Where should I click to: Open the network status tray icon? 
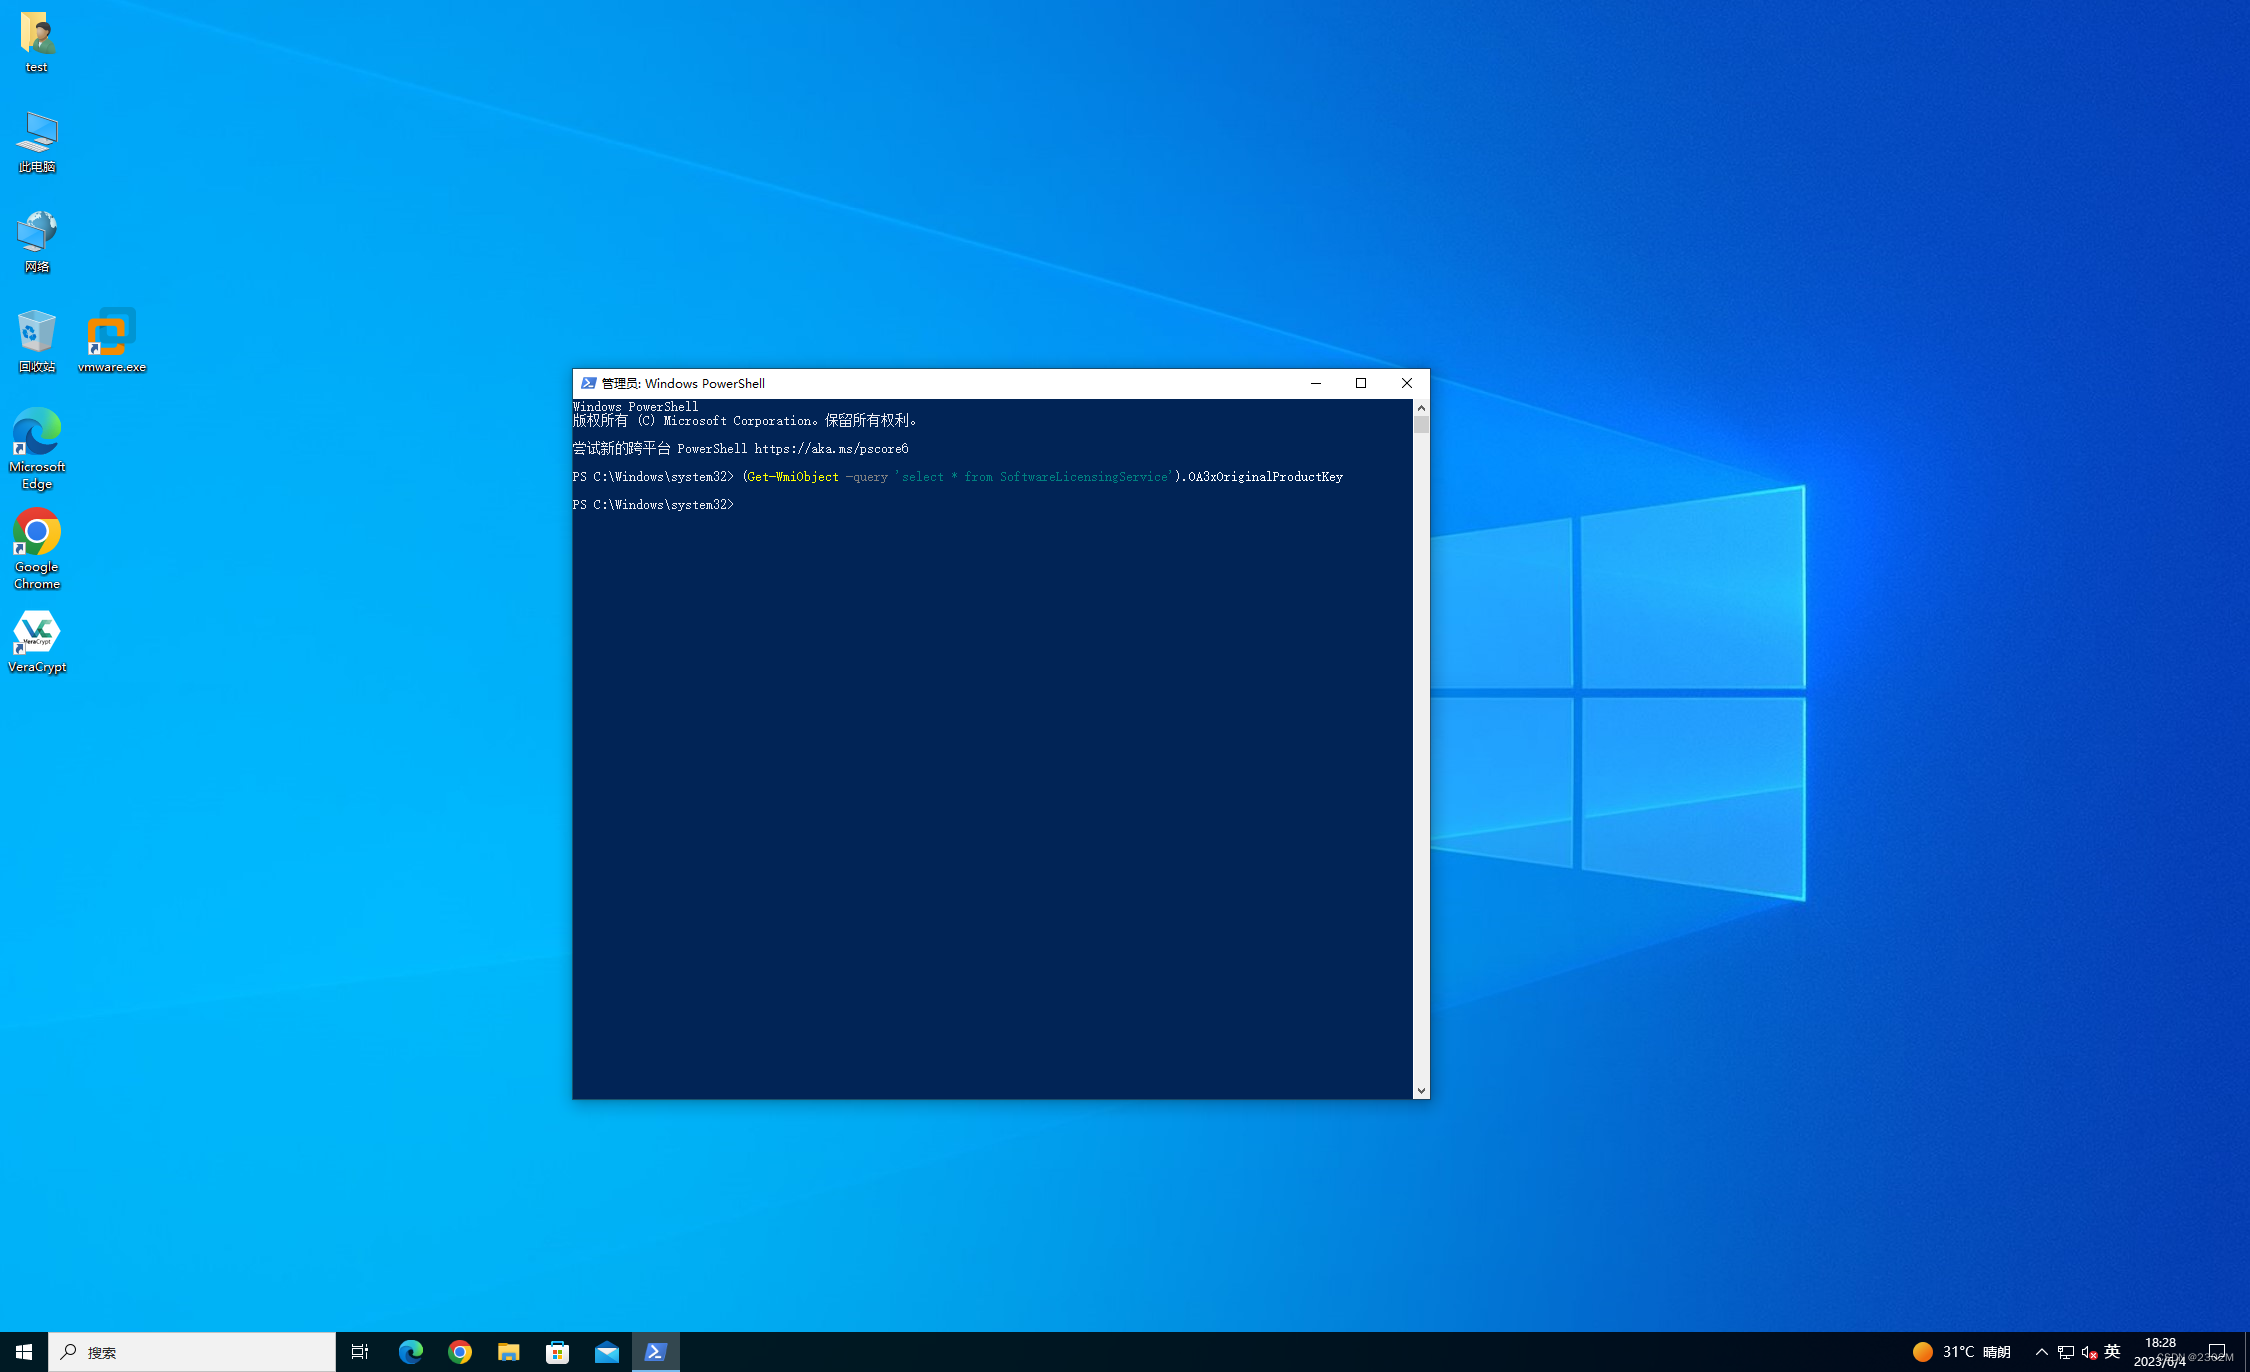click(x=2066, y=1352)
